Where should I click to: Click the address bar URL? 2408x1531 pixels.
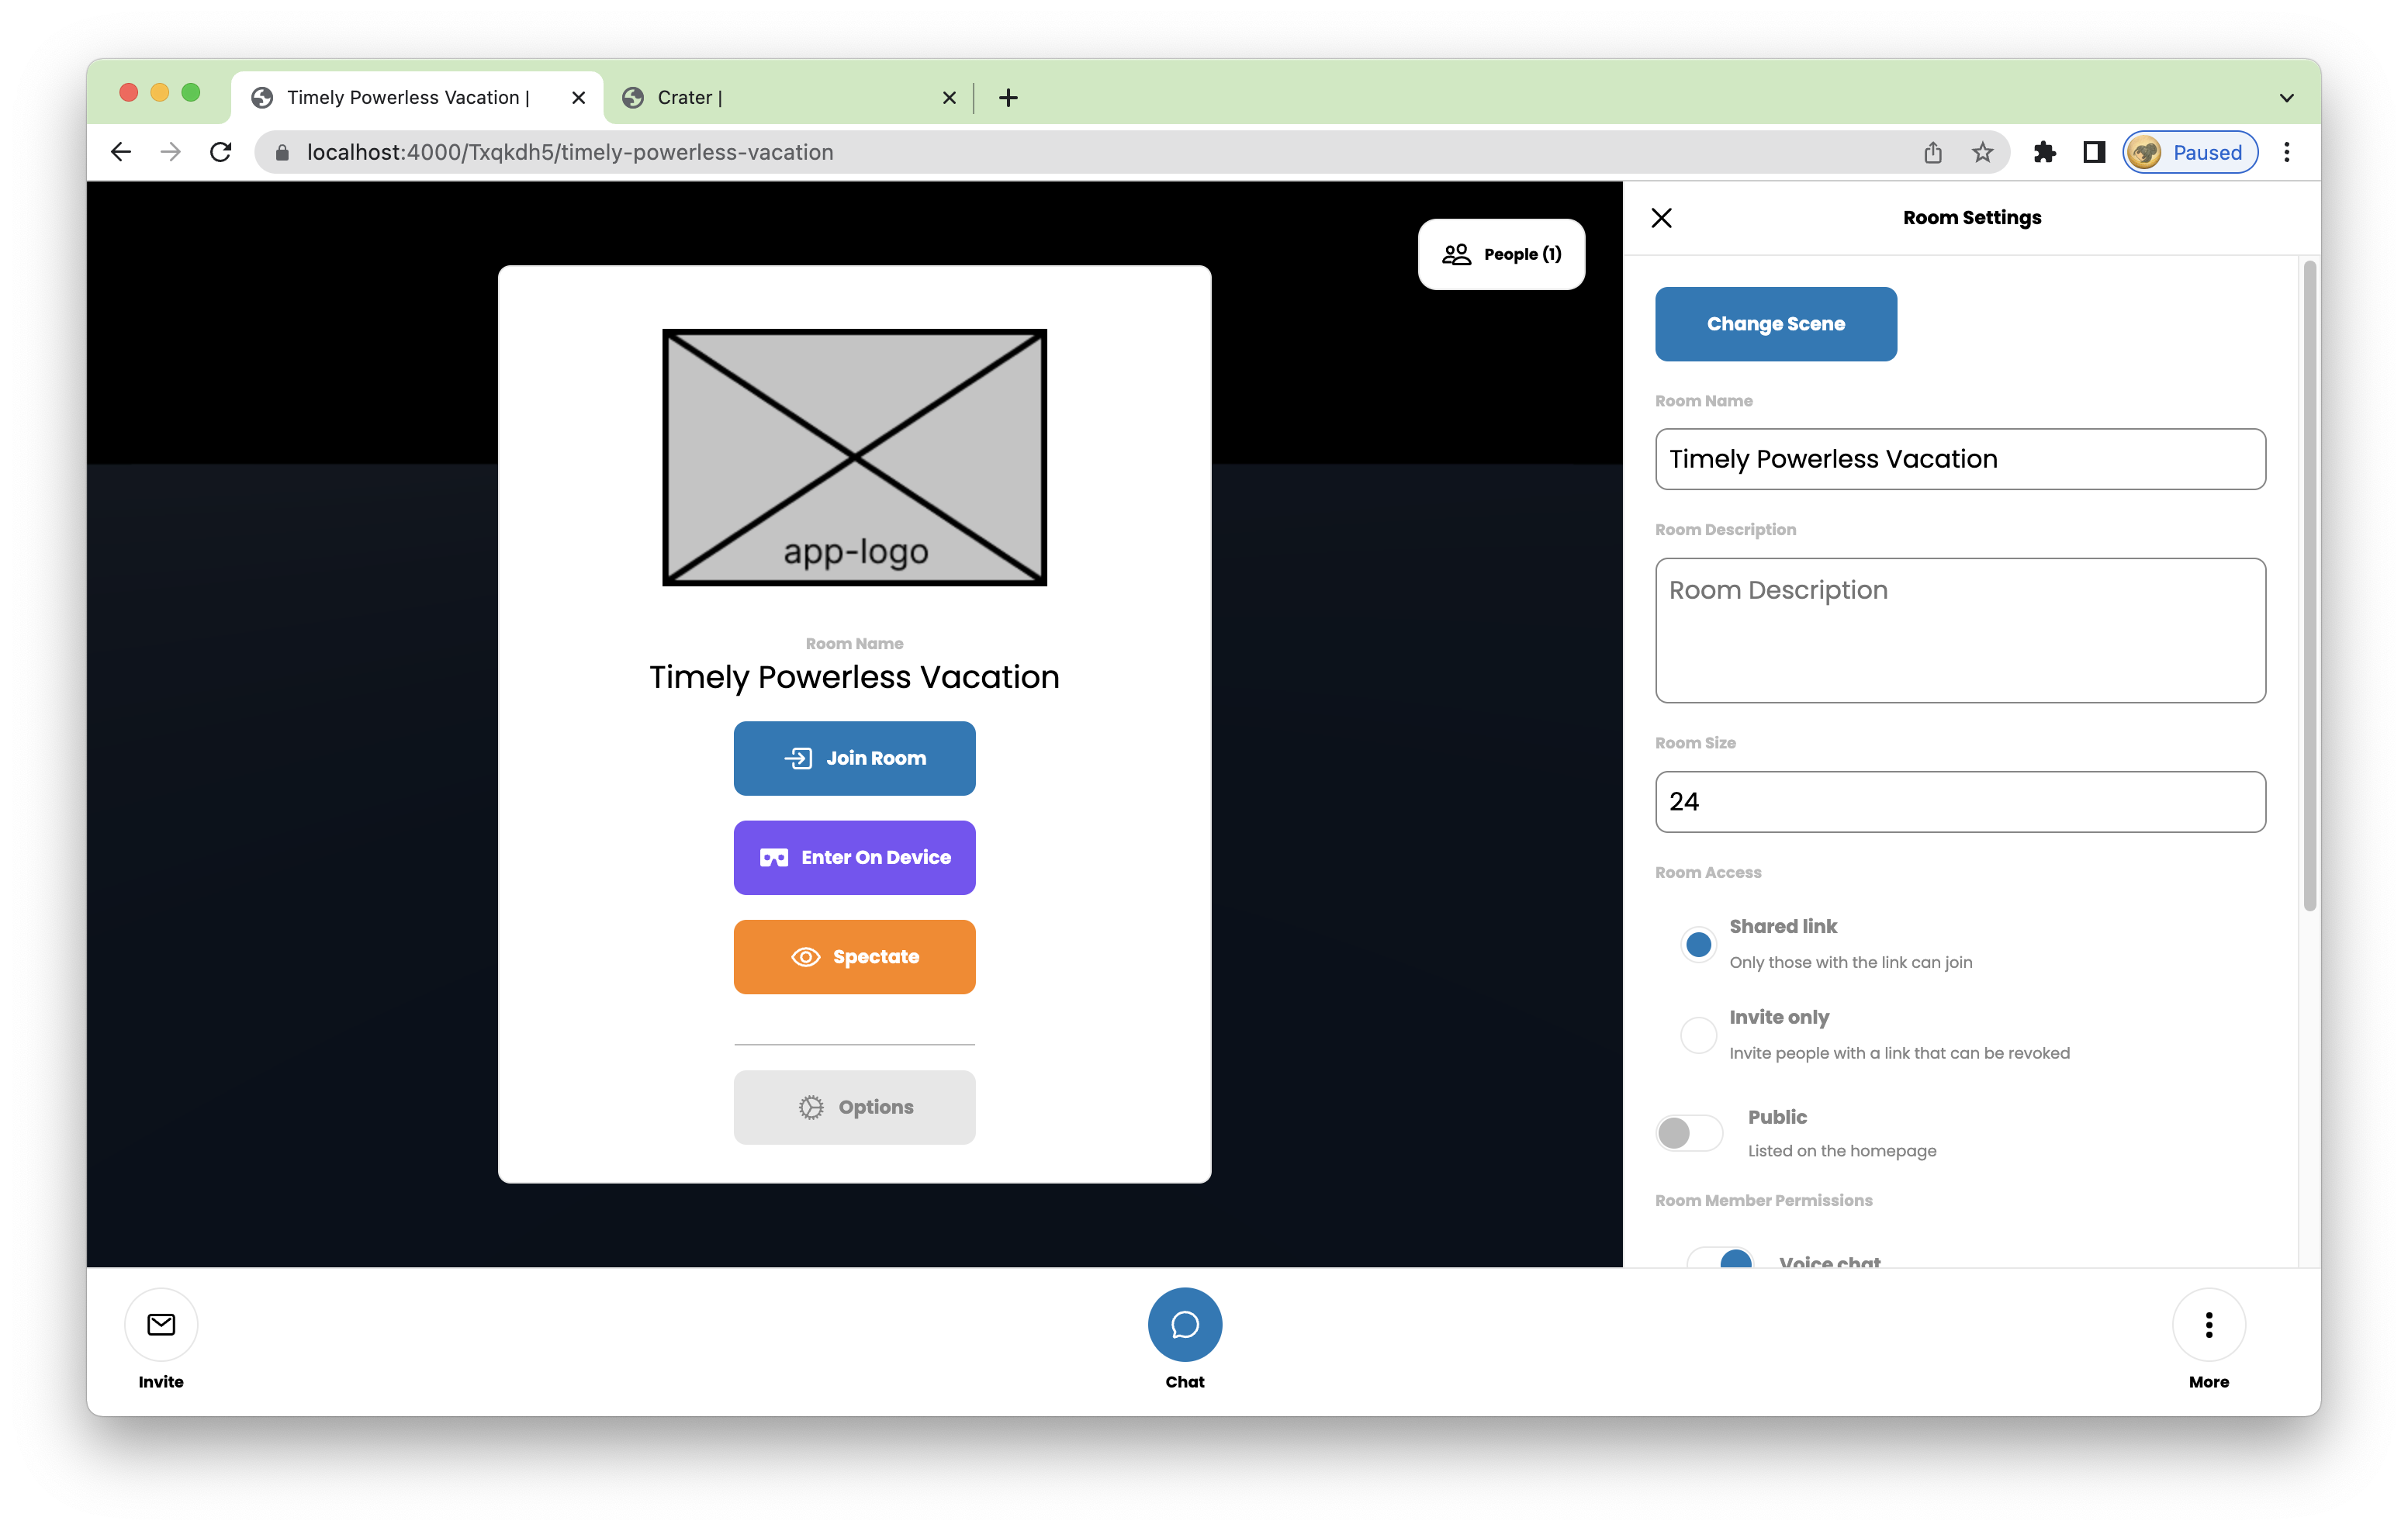click(x=570, y=152)
